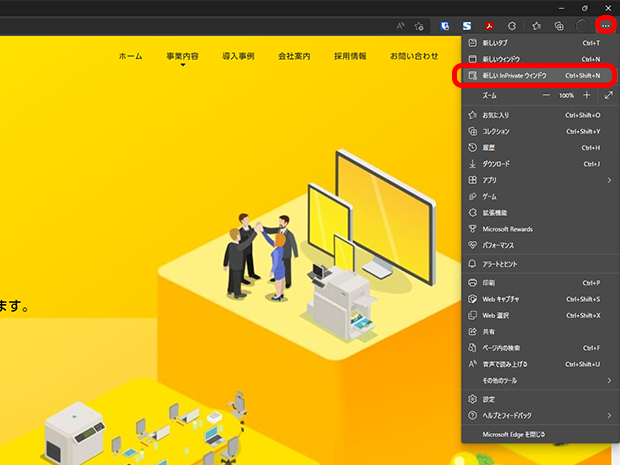Open 新しい InPrivate ウィンドウ
Image resolution: width=620 pixels, height=465 pixels.
(x=541, y=75)
